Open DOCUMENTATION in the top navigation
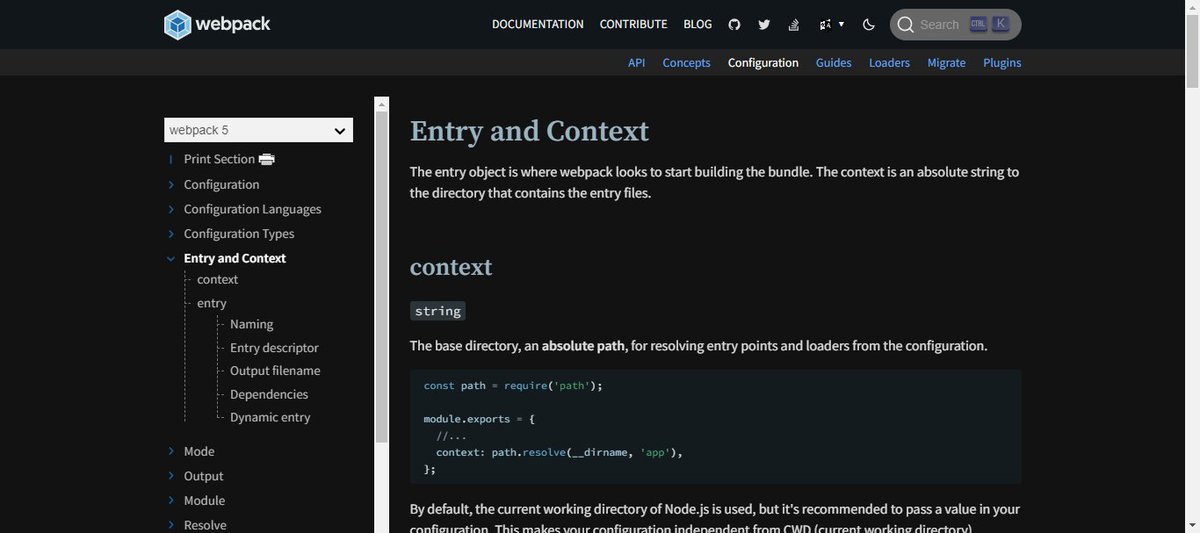 (x=538, y=24)
